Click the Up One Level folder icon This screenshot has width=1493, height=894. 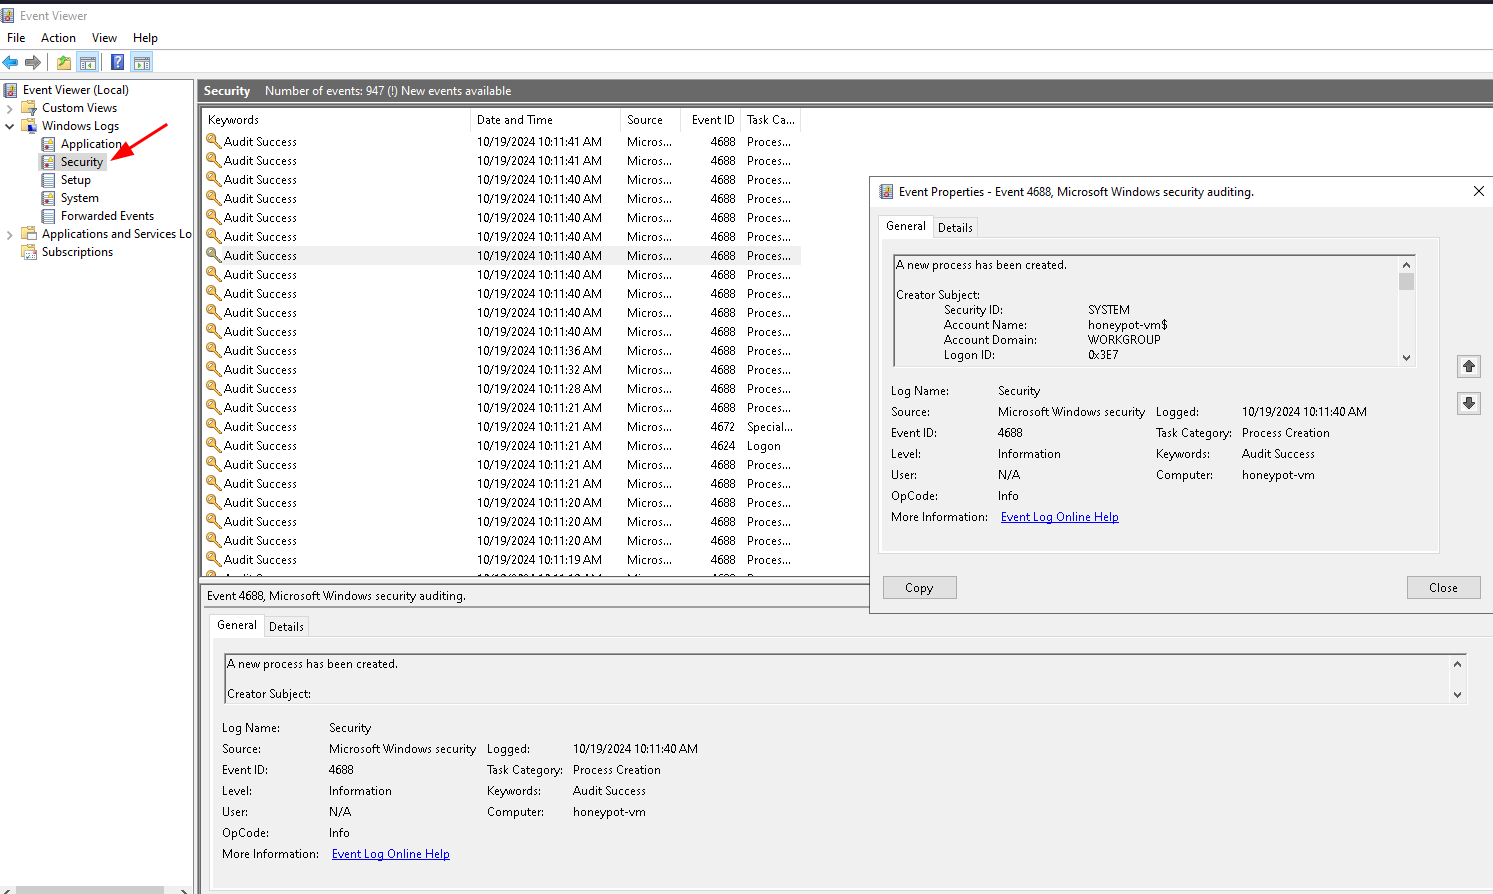(64, 62)
